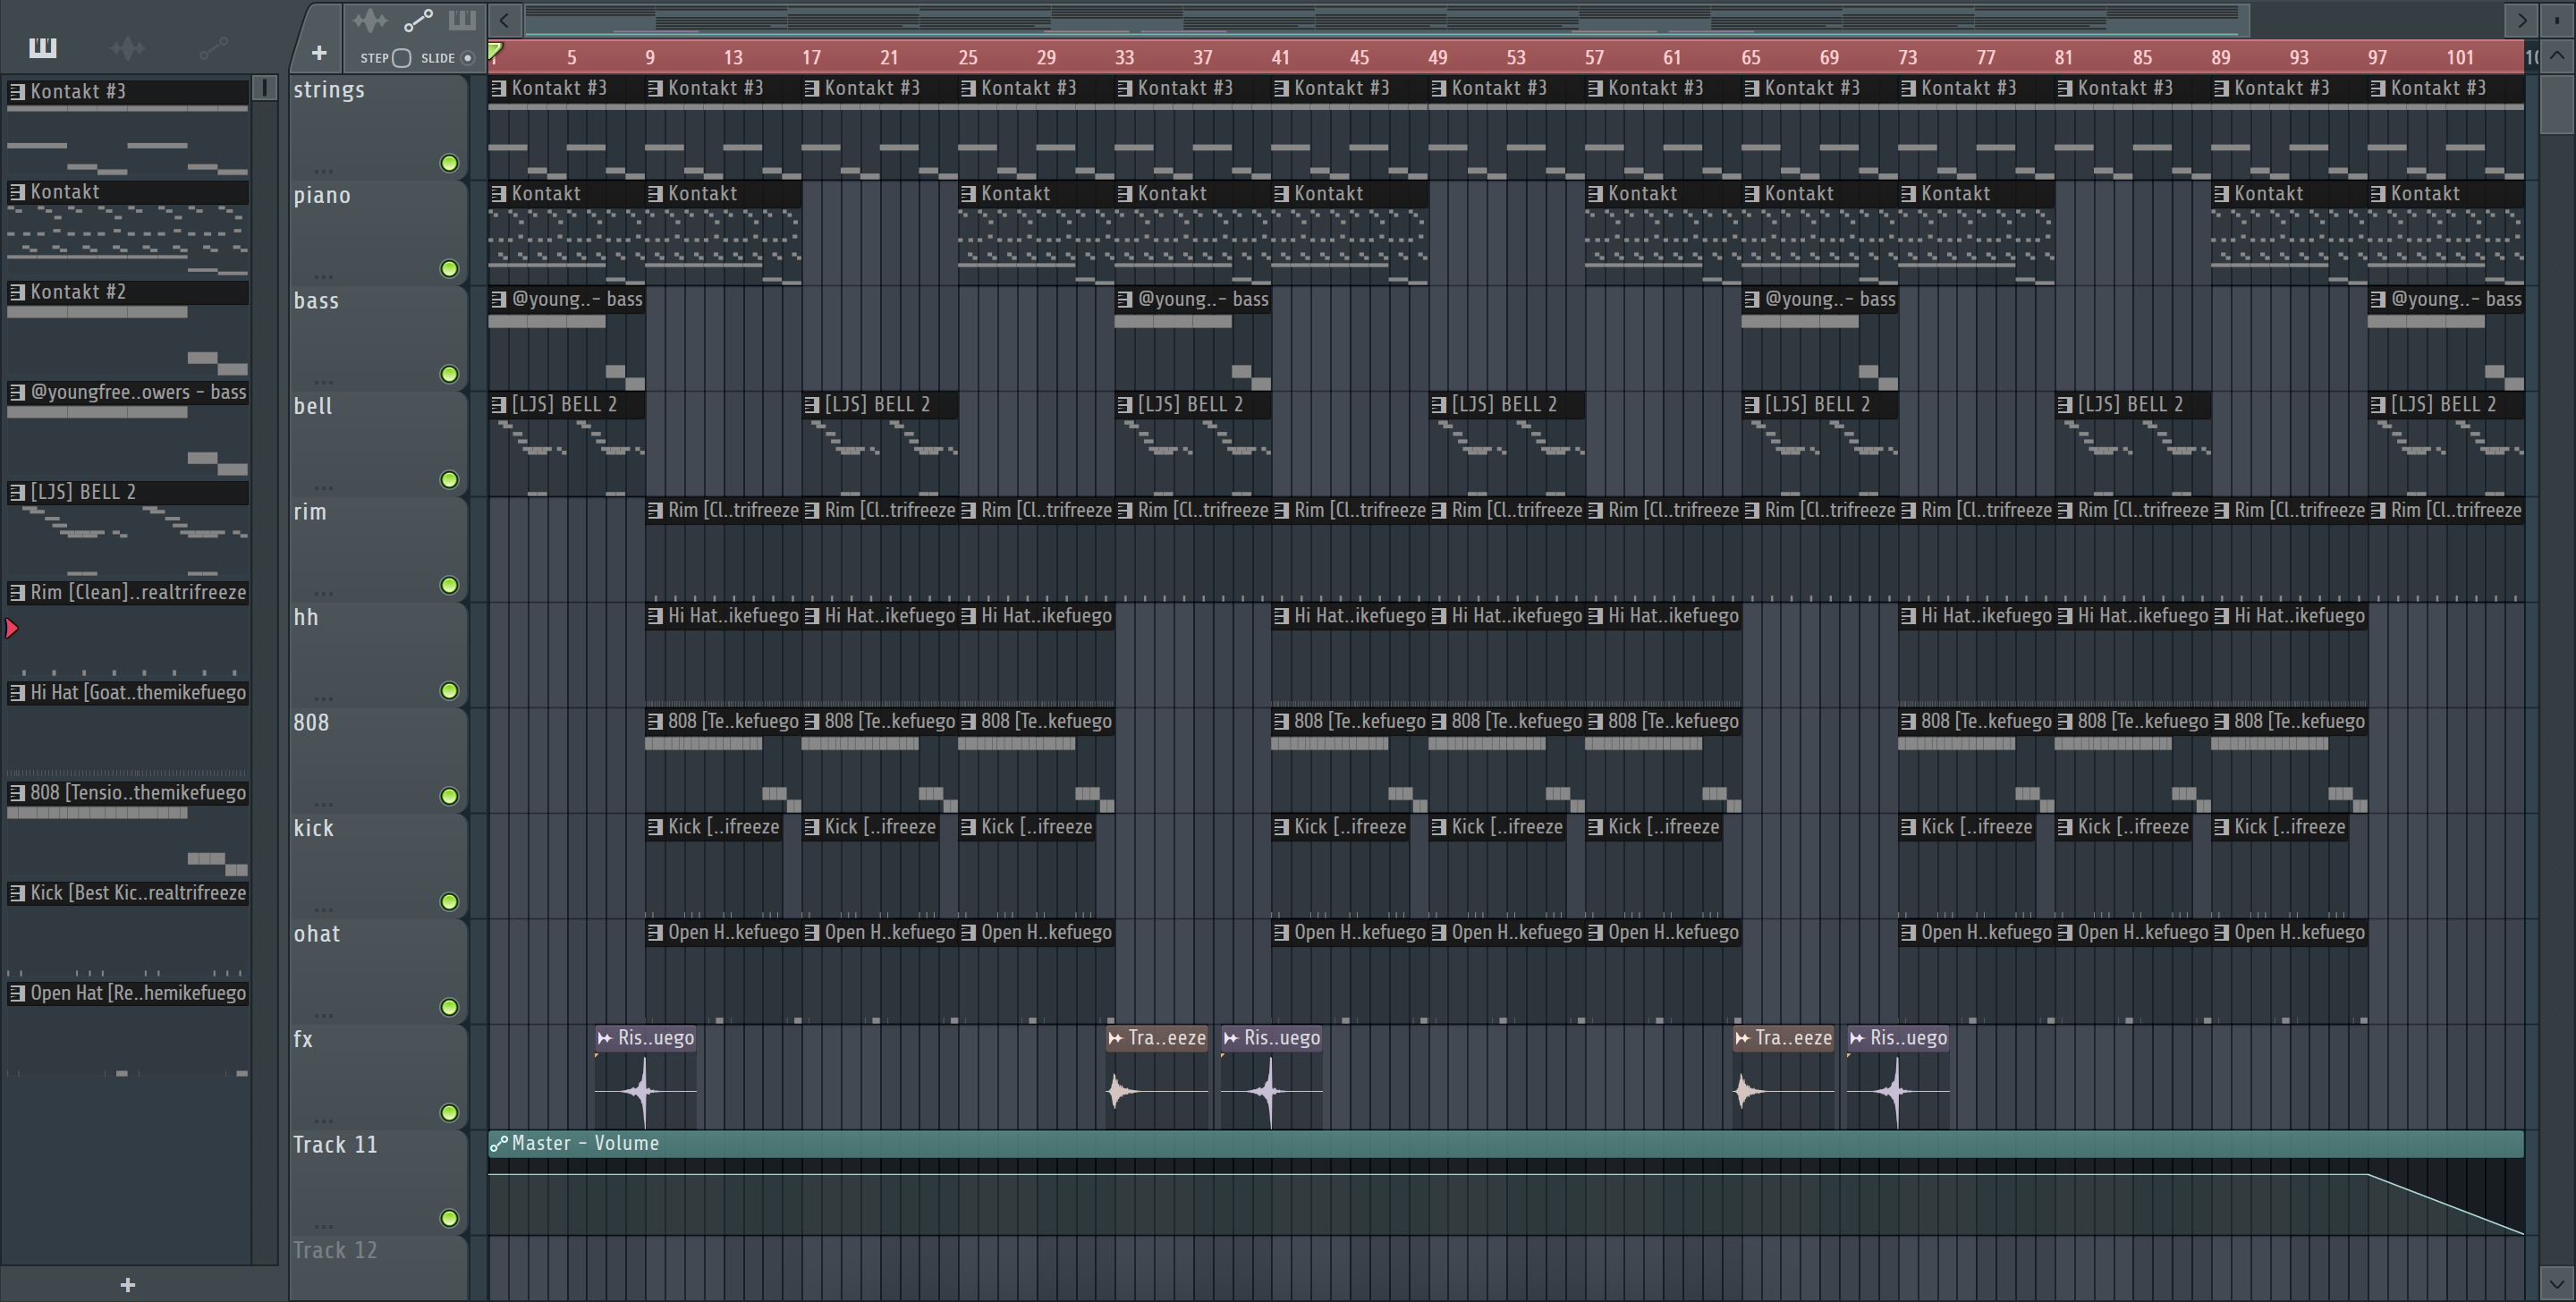
Task: Mute the rim track
Action: [449, 585]
